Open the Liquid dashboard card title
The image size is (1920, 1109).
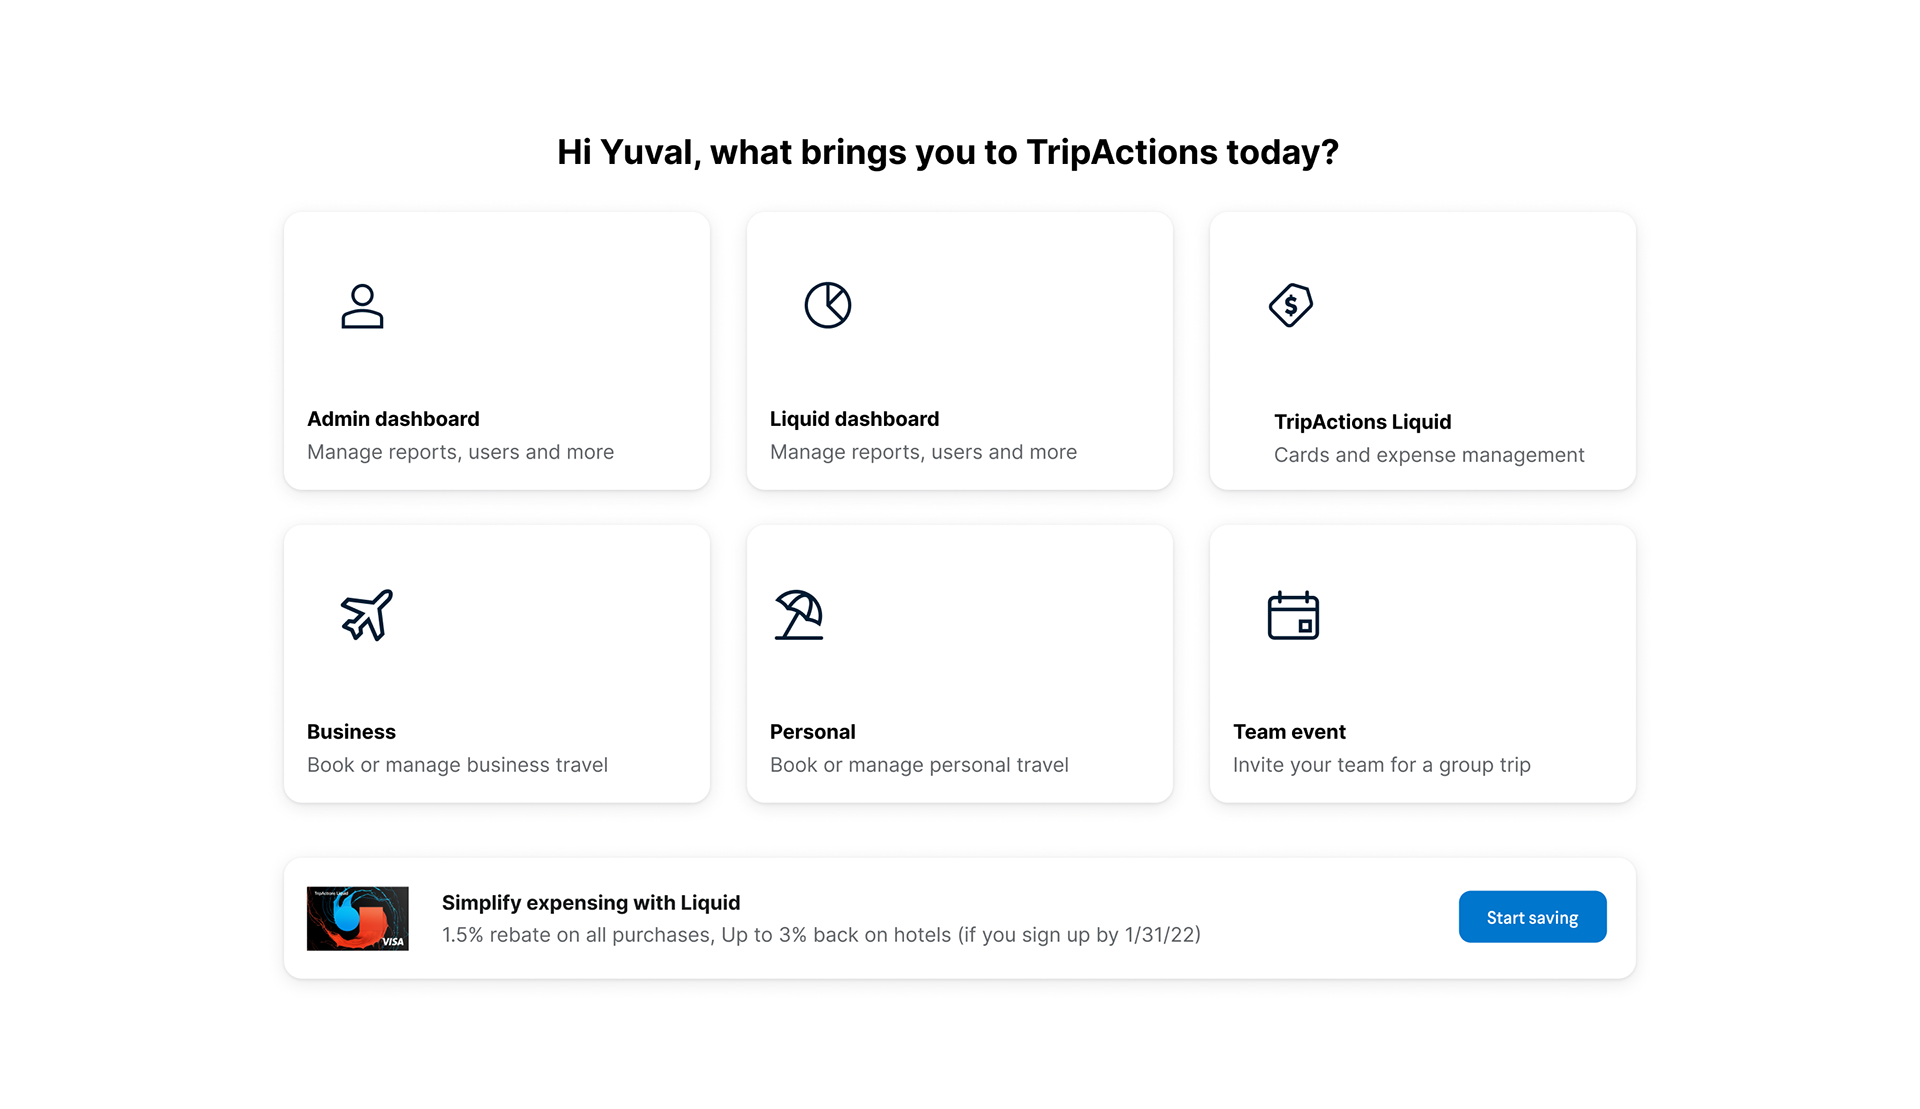point(854,419)
